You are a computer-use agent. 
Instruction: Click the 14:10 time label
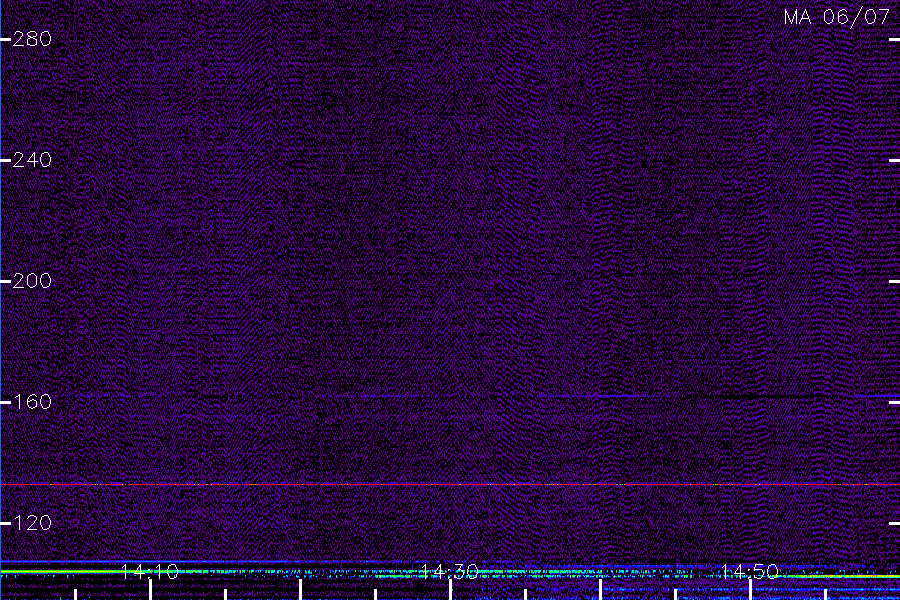tap(150, 571)
